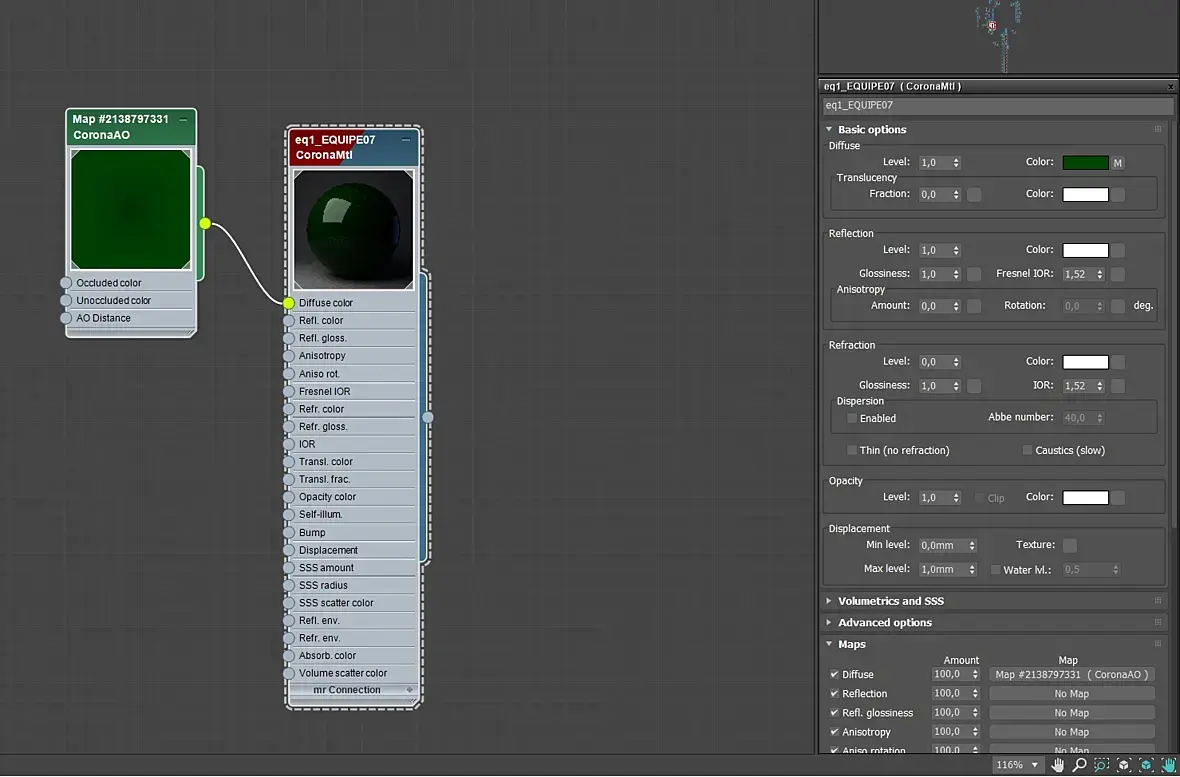The height and width of the screenshot is (777, 1180).
Task: Select the Pan hand tool
Action: (1057, 765)
